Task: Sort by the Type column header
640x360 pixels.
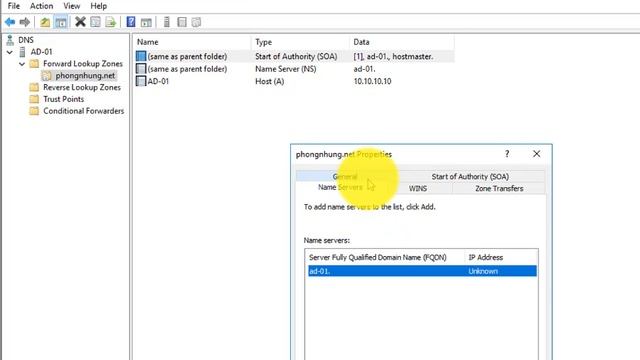Action: tap(300, 42)
